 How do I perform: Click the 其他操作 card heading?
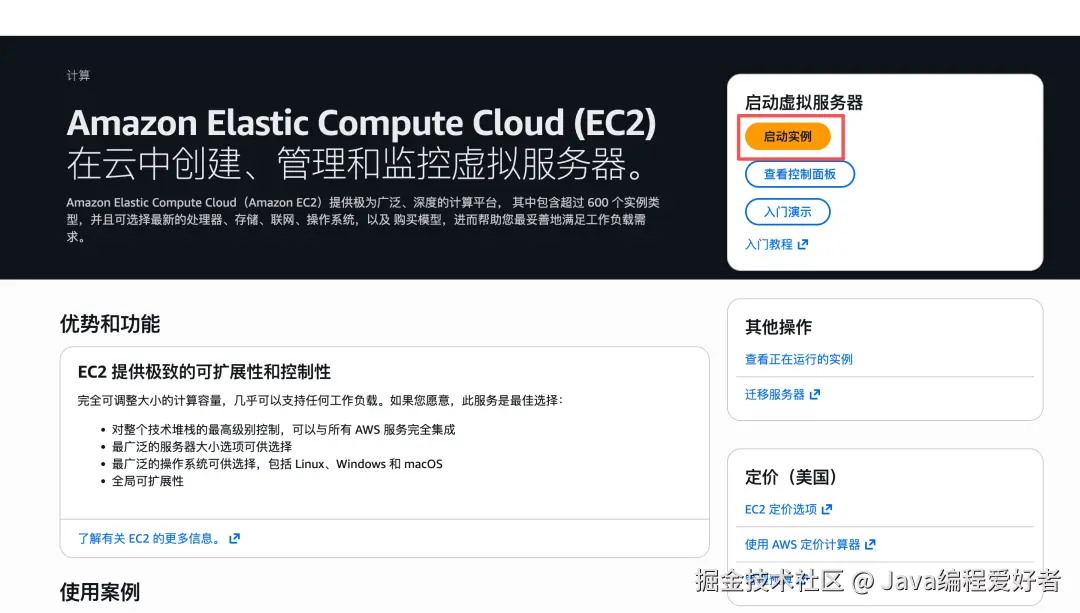pos(778,327)
